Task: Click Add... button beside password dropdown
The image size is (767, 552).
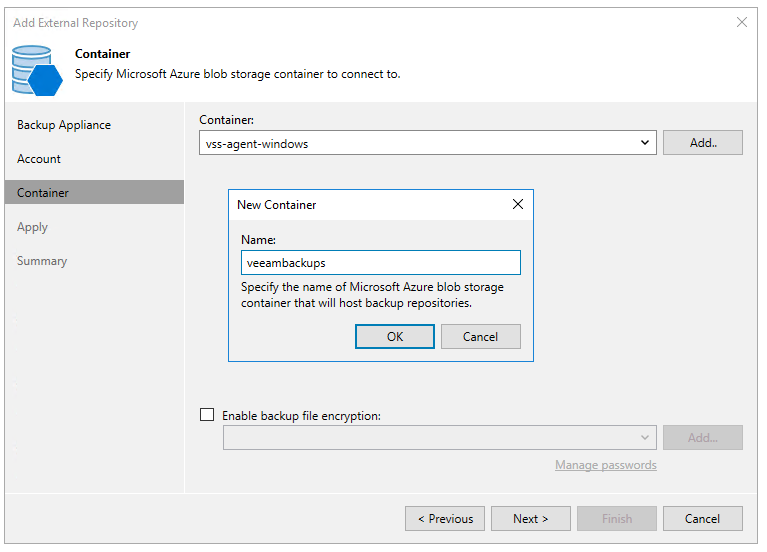Action: pyautogui.click(x=702, y=437)
